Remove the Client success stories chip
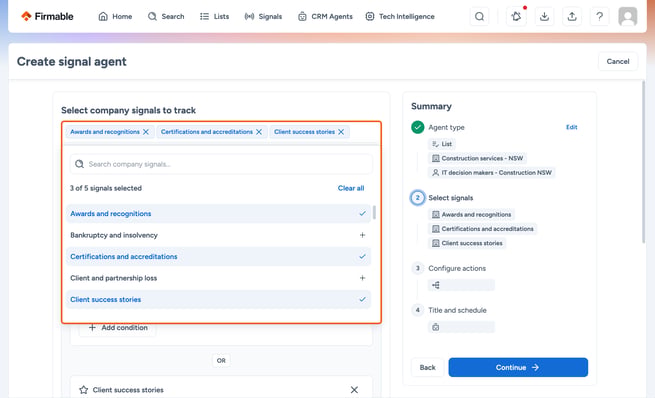This screenshot has height=398, width=655. point(341,132)
